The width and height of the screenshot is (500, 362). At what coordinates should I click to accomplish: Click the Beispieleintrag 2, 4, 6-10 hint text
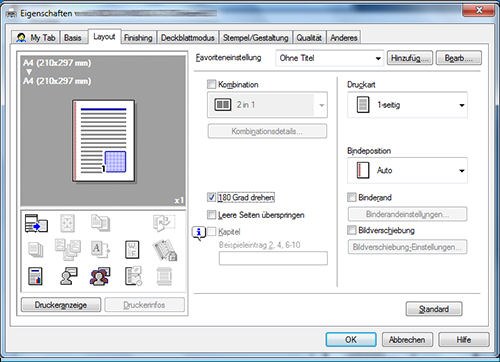pyautogui.click(x=259, y=245)
